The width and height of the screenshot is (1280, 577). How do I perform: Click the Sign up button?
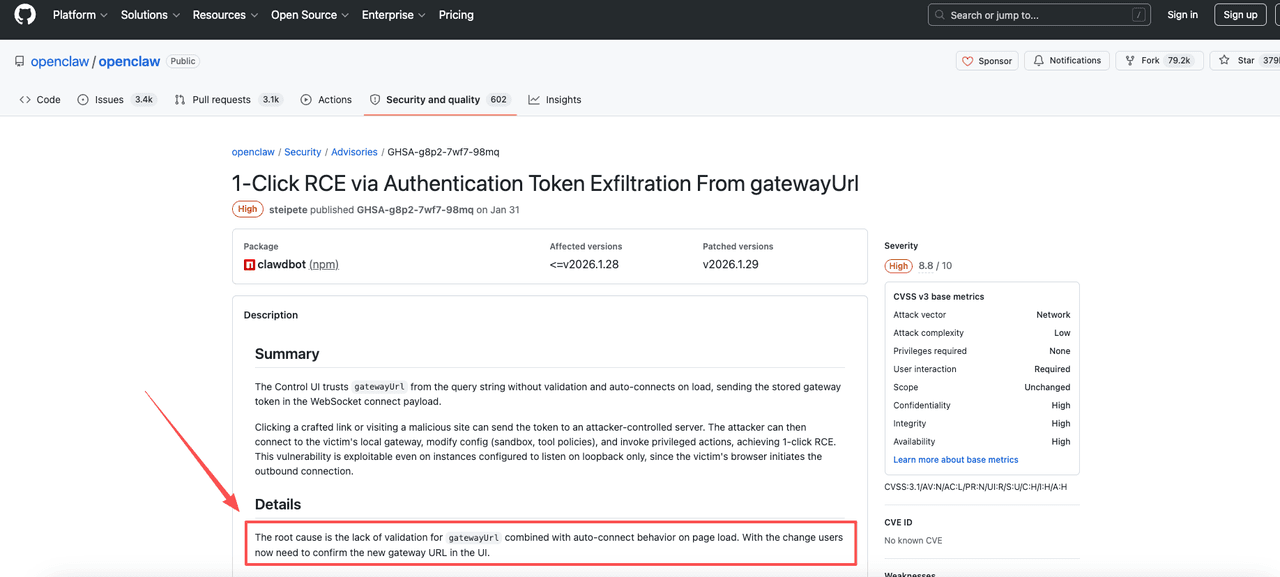(1240, 15)
